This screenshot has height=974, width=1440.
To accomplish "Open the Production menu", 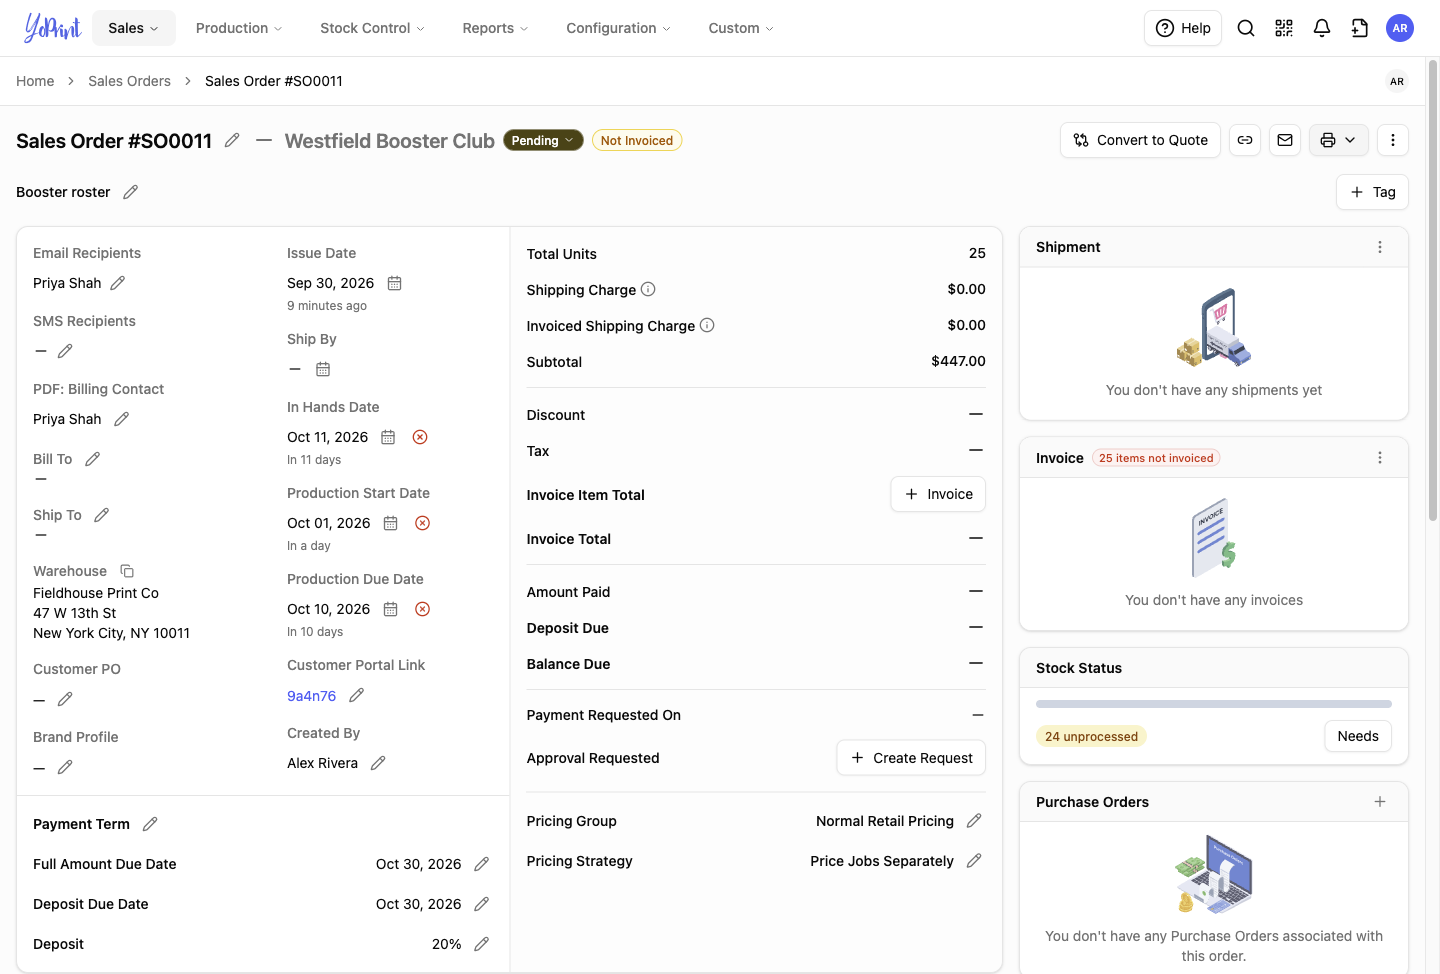I will 239,28.
